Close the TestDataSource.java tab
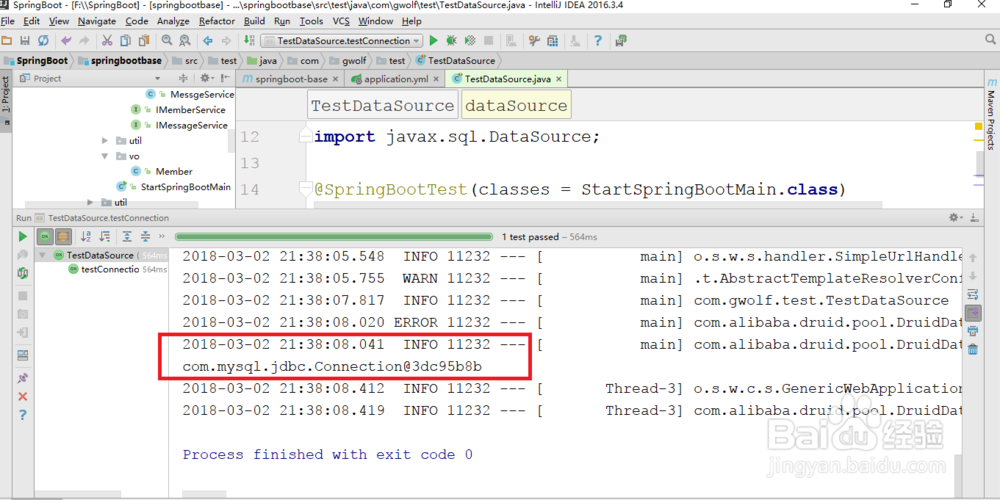The image size is (1000, 500). [x=559, y=80]
